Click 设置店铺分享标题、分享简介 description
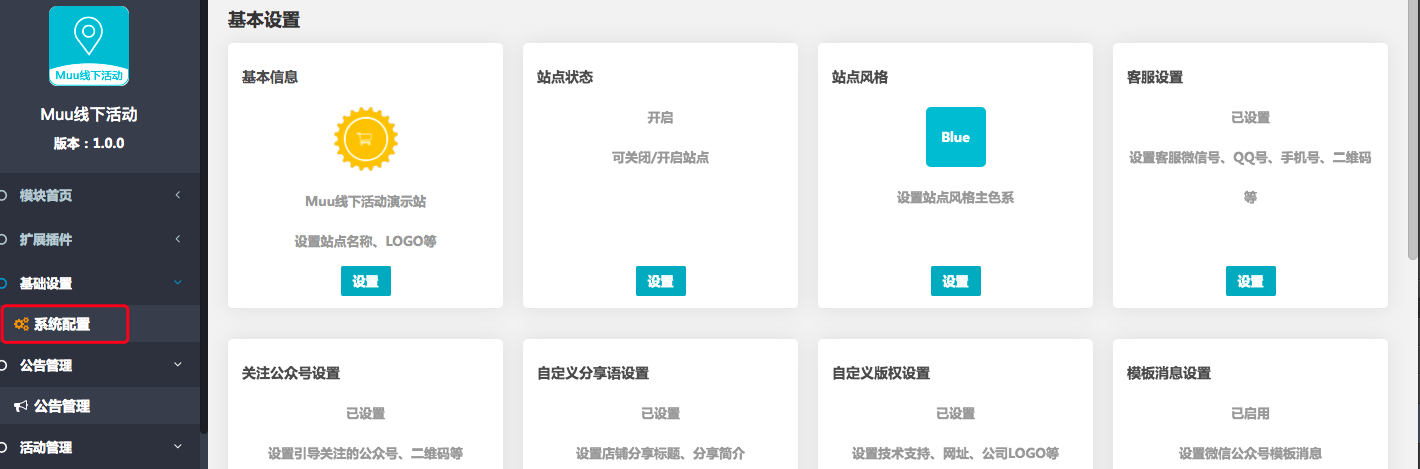Image resolution: width=1420 pixels, height=469 pixels. (x=661, y=453)
